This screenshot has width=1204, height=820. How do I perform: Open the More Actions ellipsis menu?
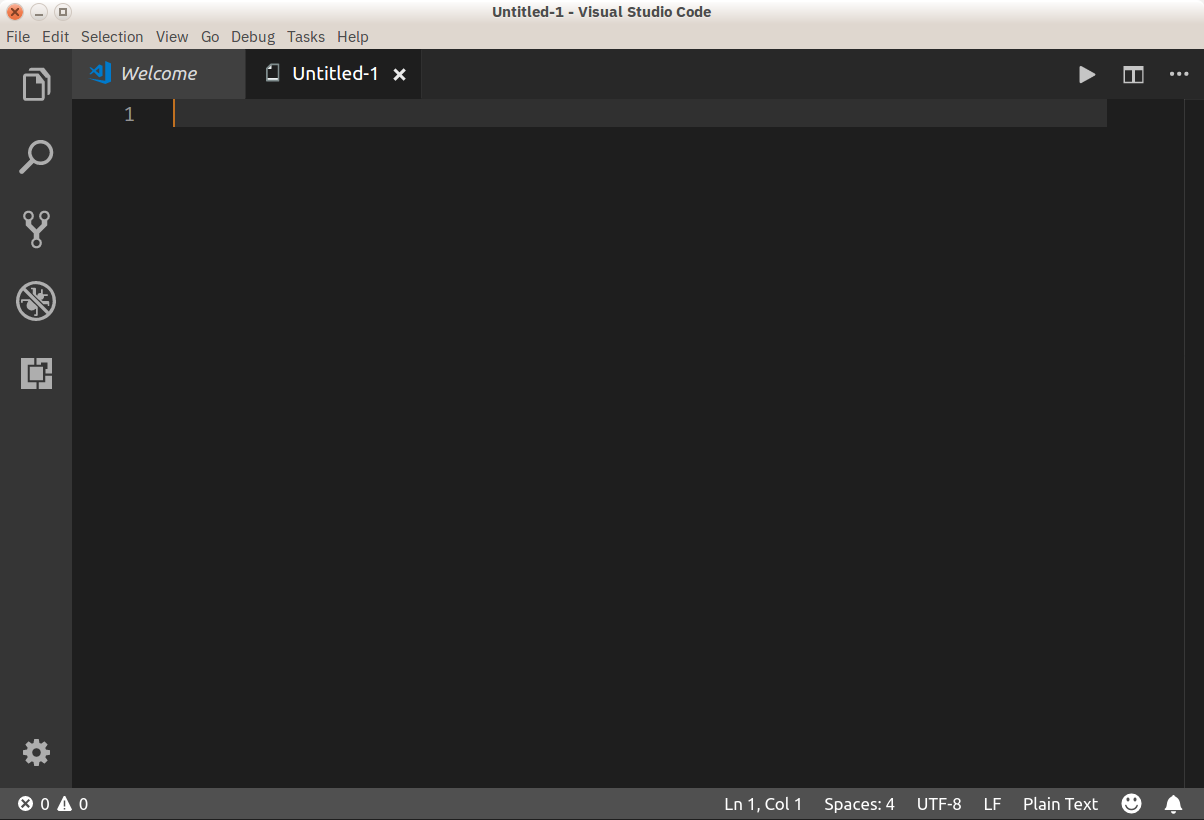point(1179,74)
